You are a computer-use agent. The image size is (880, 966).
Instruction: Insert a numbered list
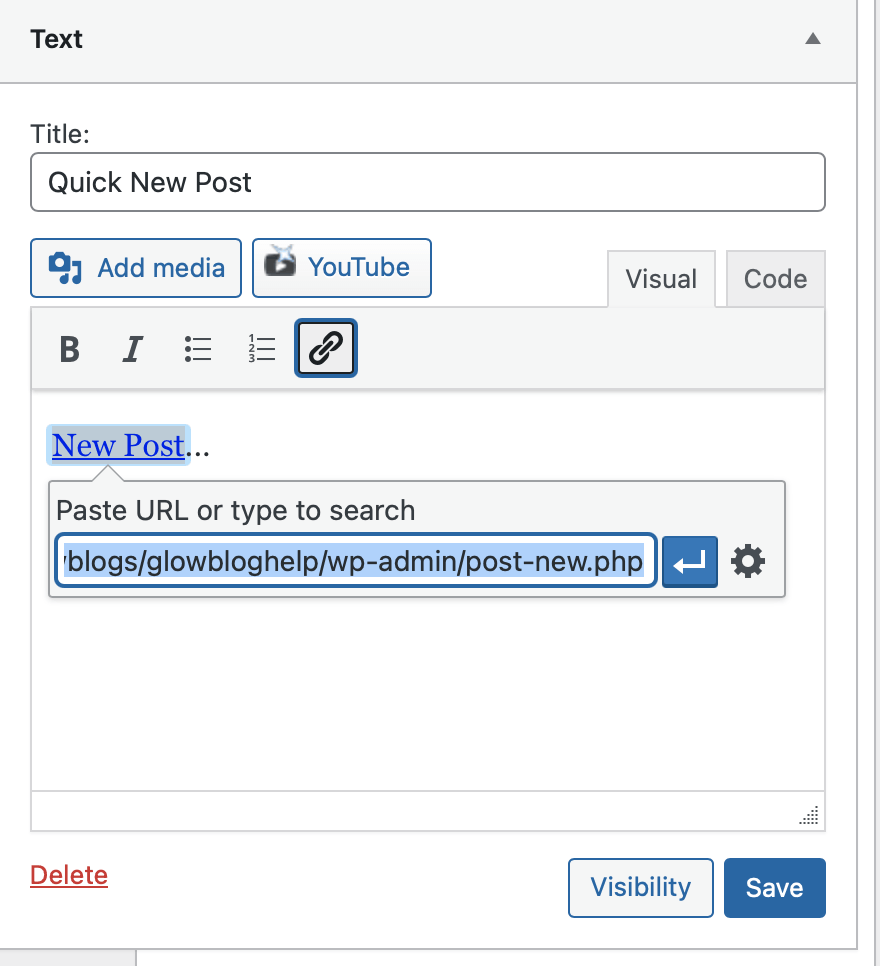tap(261, 349)
